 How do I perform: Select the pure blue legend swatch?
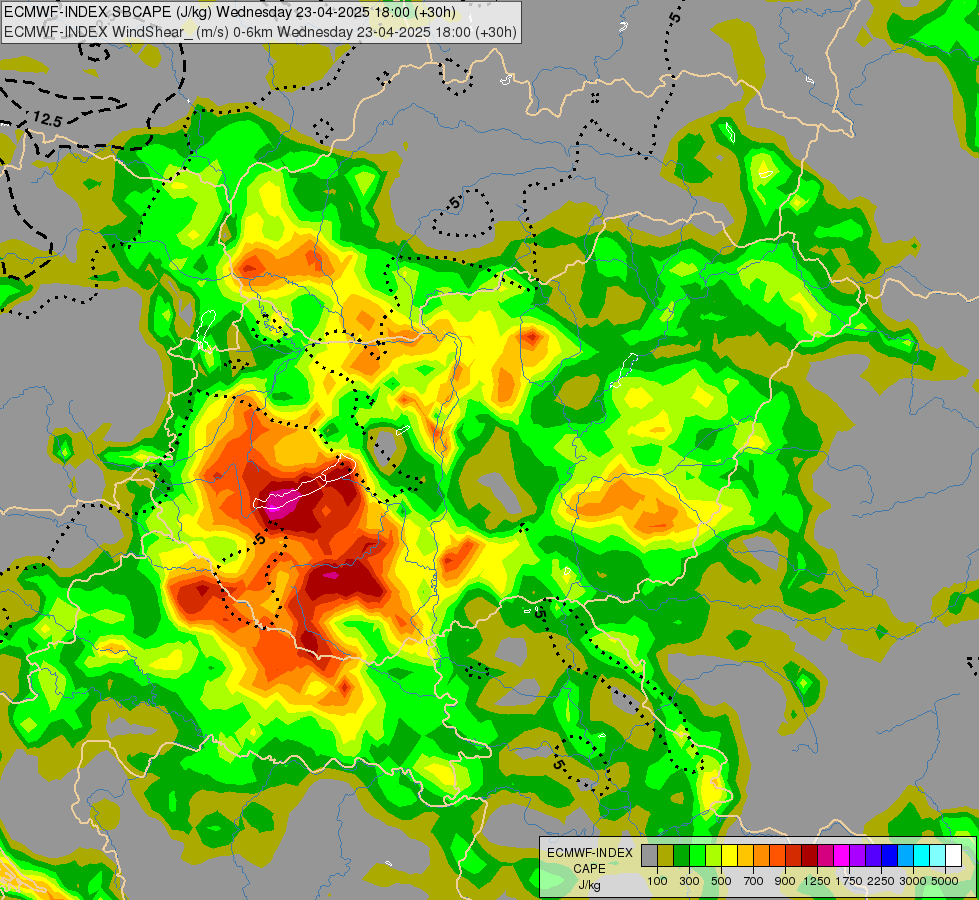[x=890, y=855]
